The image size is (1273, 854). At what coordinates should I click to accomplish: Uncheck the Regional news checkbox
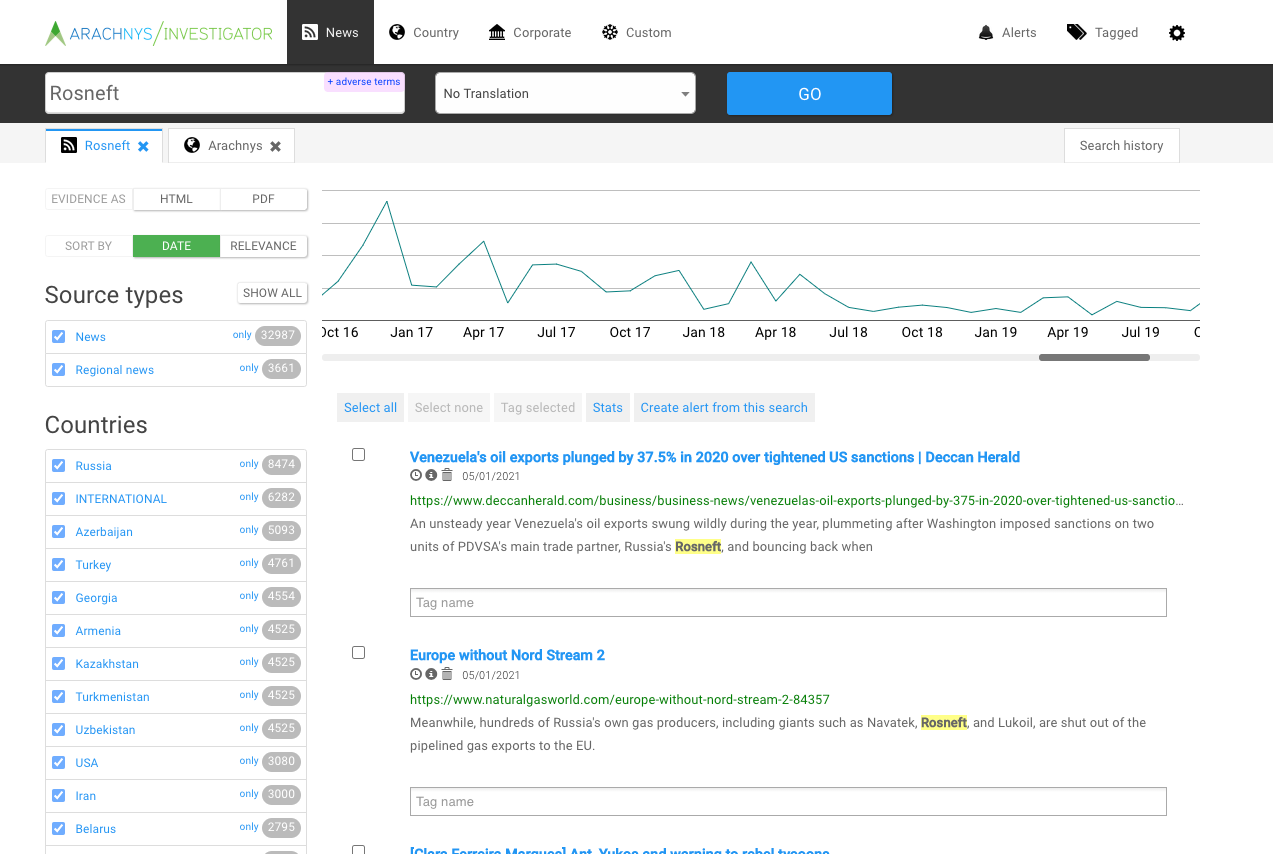pyautogui.click(x=59, y=370)
